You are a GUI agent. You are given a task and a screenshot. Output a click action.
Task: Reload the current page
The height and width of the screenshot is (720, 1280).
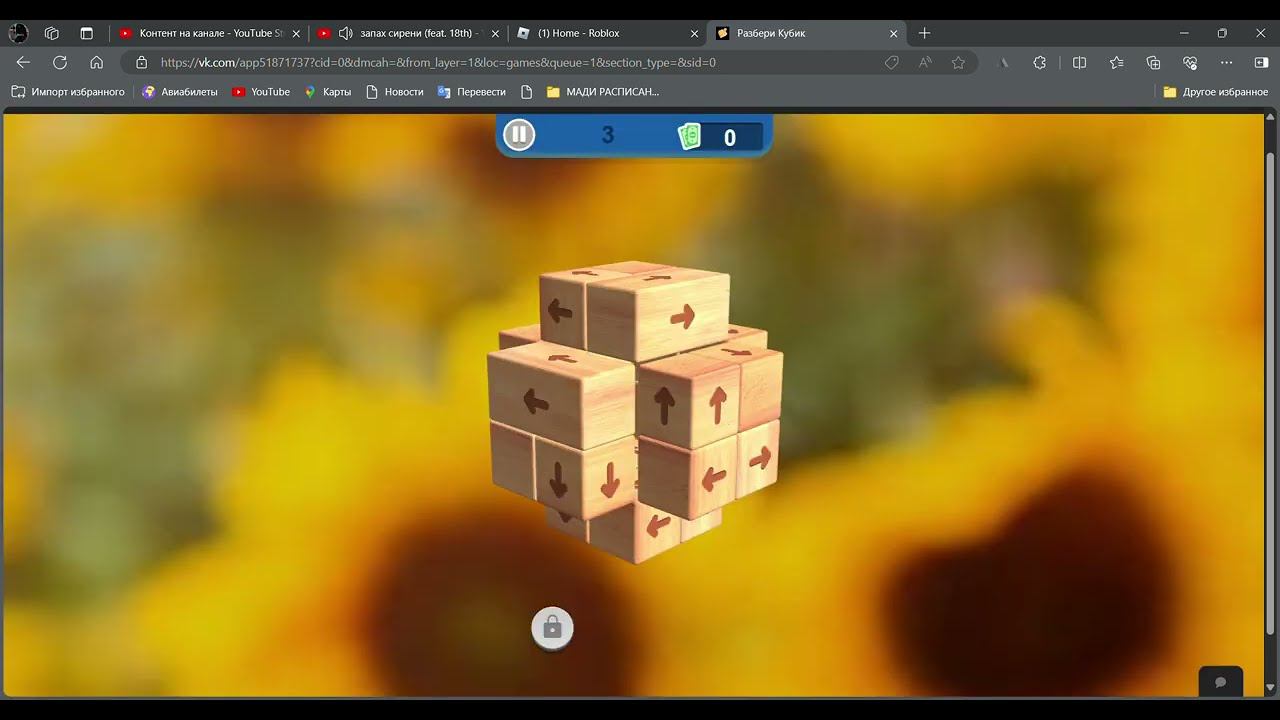(60, 62)
